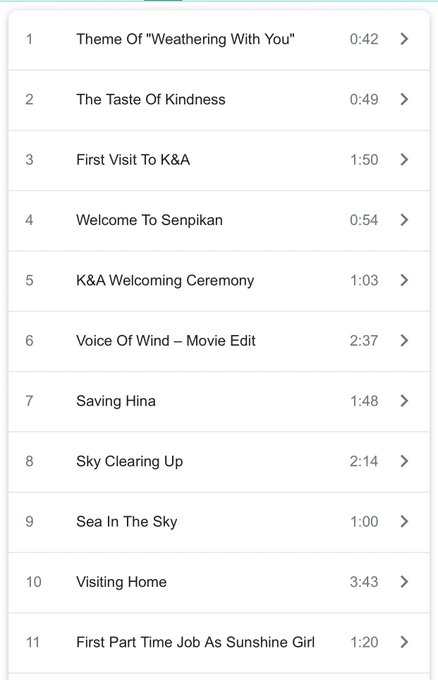Viewport: 438px width, 680px height.
Task: Expand First Part Time Job As Sunshine Girl arrow
Action: (404, 642)
